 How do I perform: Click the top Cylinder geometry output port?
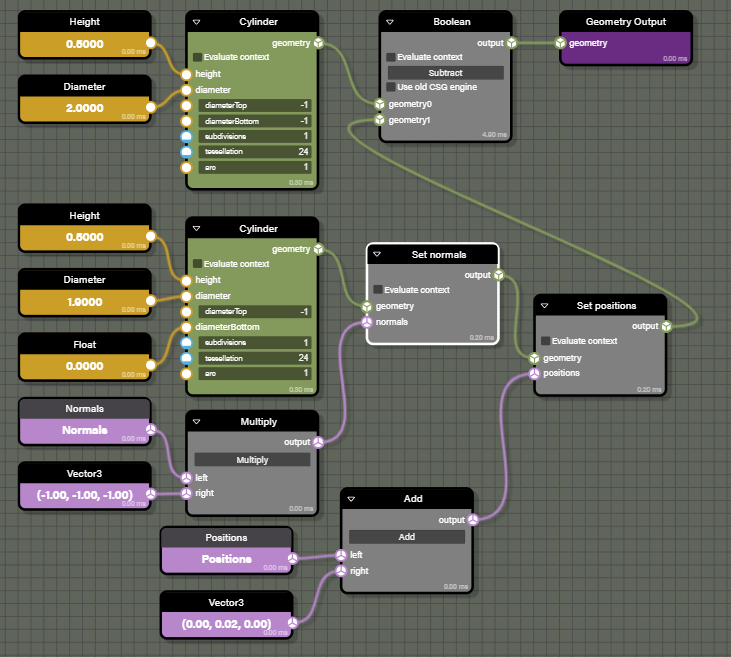coord(318,43)
